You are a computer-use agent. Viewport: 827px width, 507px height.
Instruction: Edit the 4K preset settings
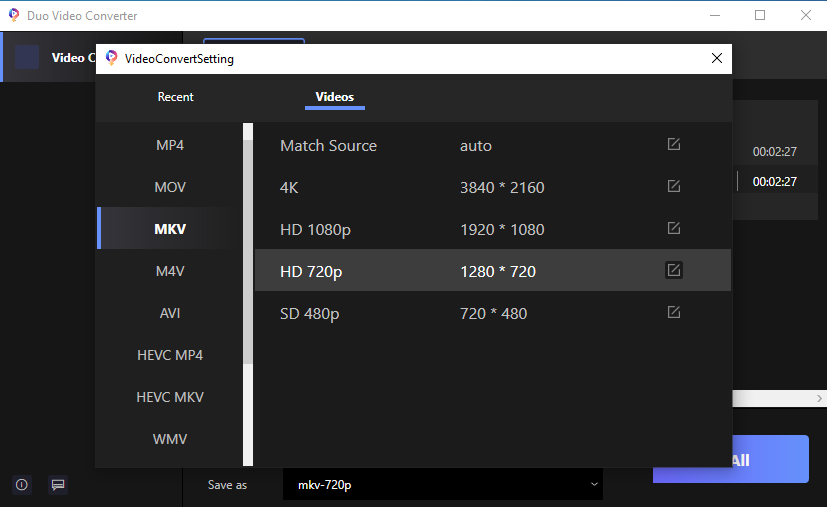pos(674,186)
